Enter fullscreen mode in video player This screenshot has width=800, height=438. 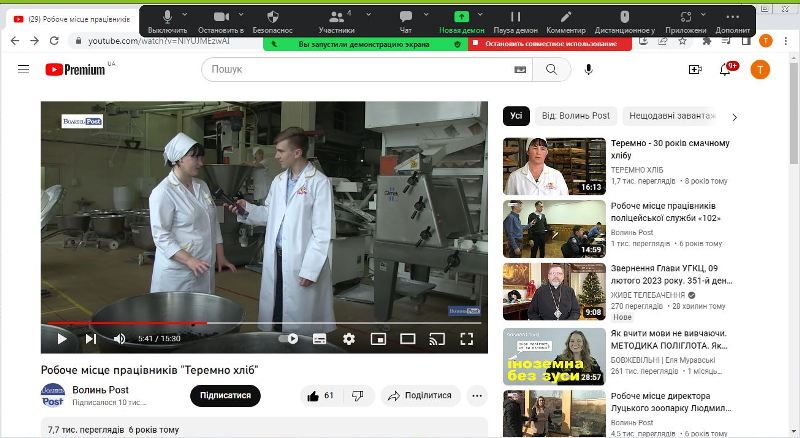(x=466, y=339)
